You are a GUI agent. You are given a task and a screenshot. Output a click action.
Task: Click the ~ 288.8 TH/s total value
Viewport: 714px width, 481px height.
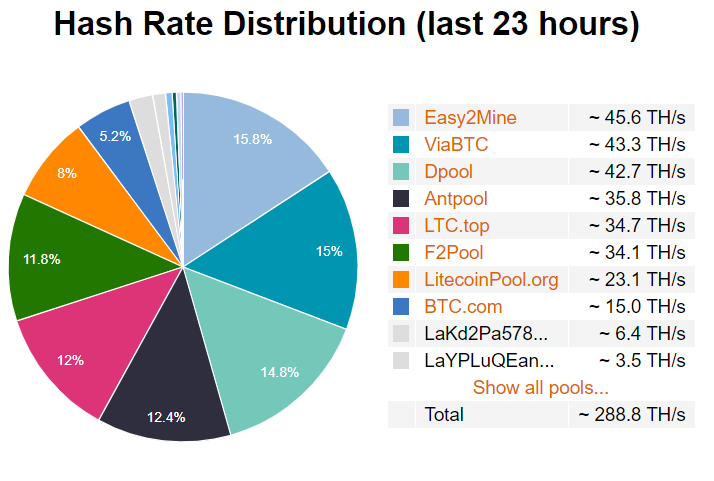(632, 414)
